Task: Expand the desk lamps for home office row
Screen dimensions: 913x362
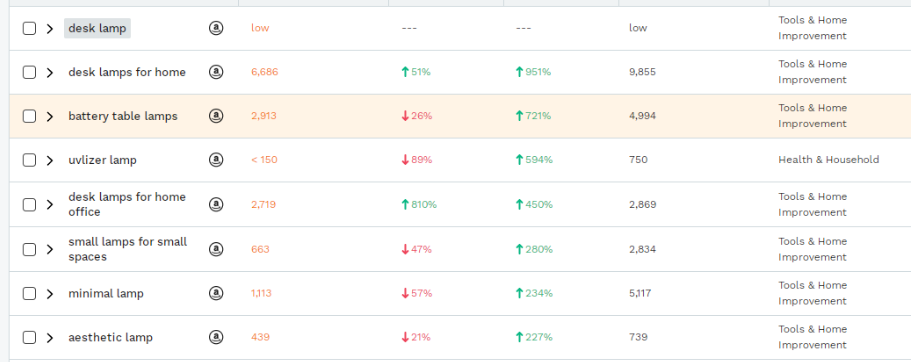Action: (50, 204)
